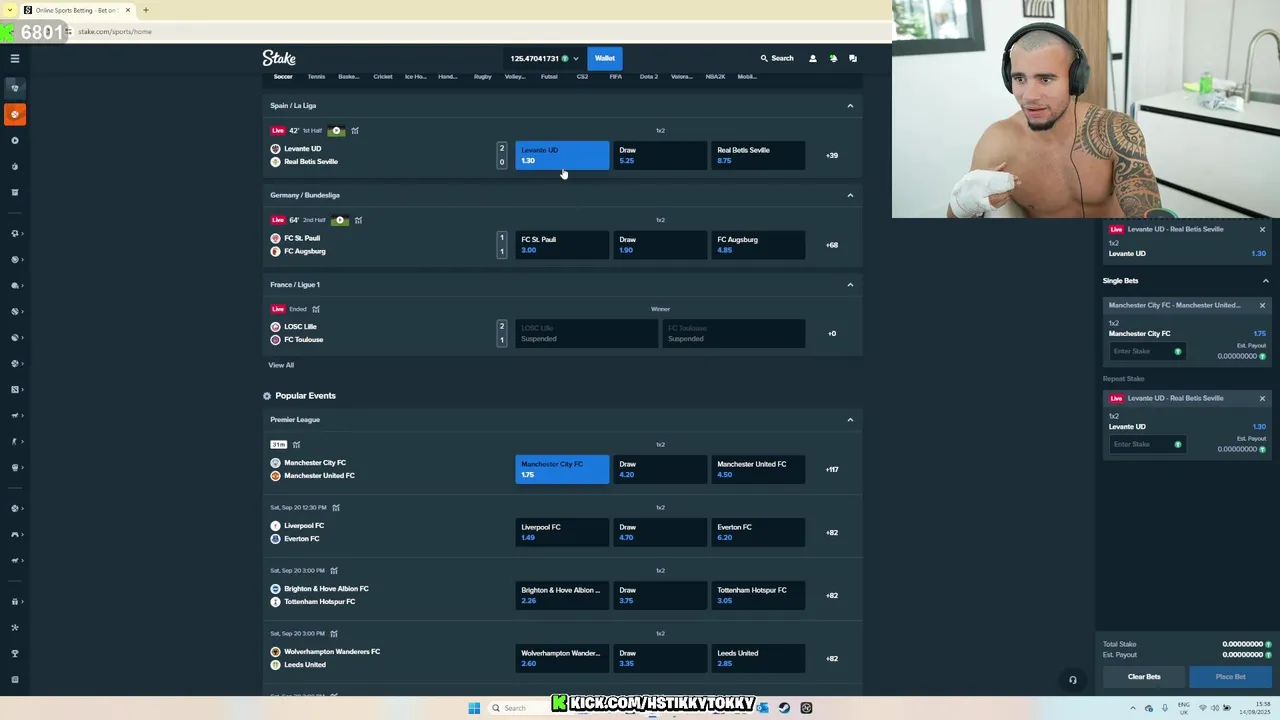Image resolution: width=1280 pixels, height=720 pixels.
Task: Select Manchester United FC 4.50 odds
Action: pyautogui.click(x=758, y=469)
